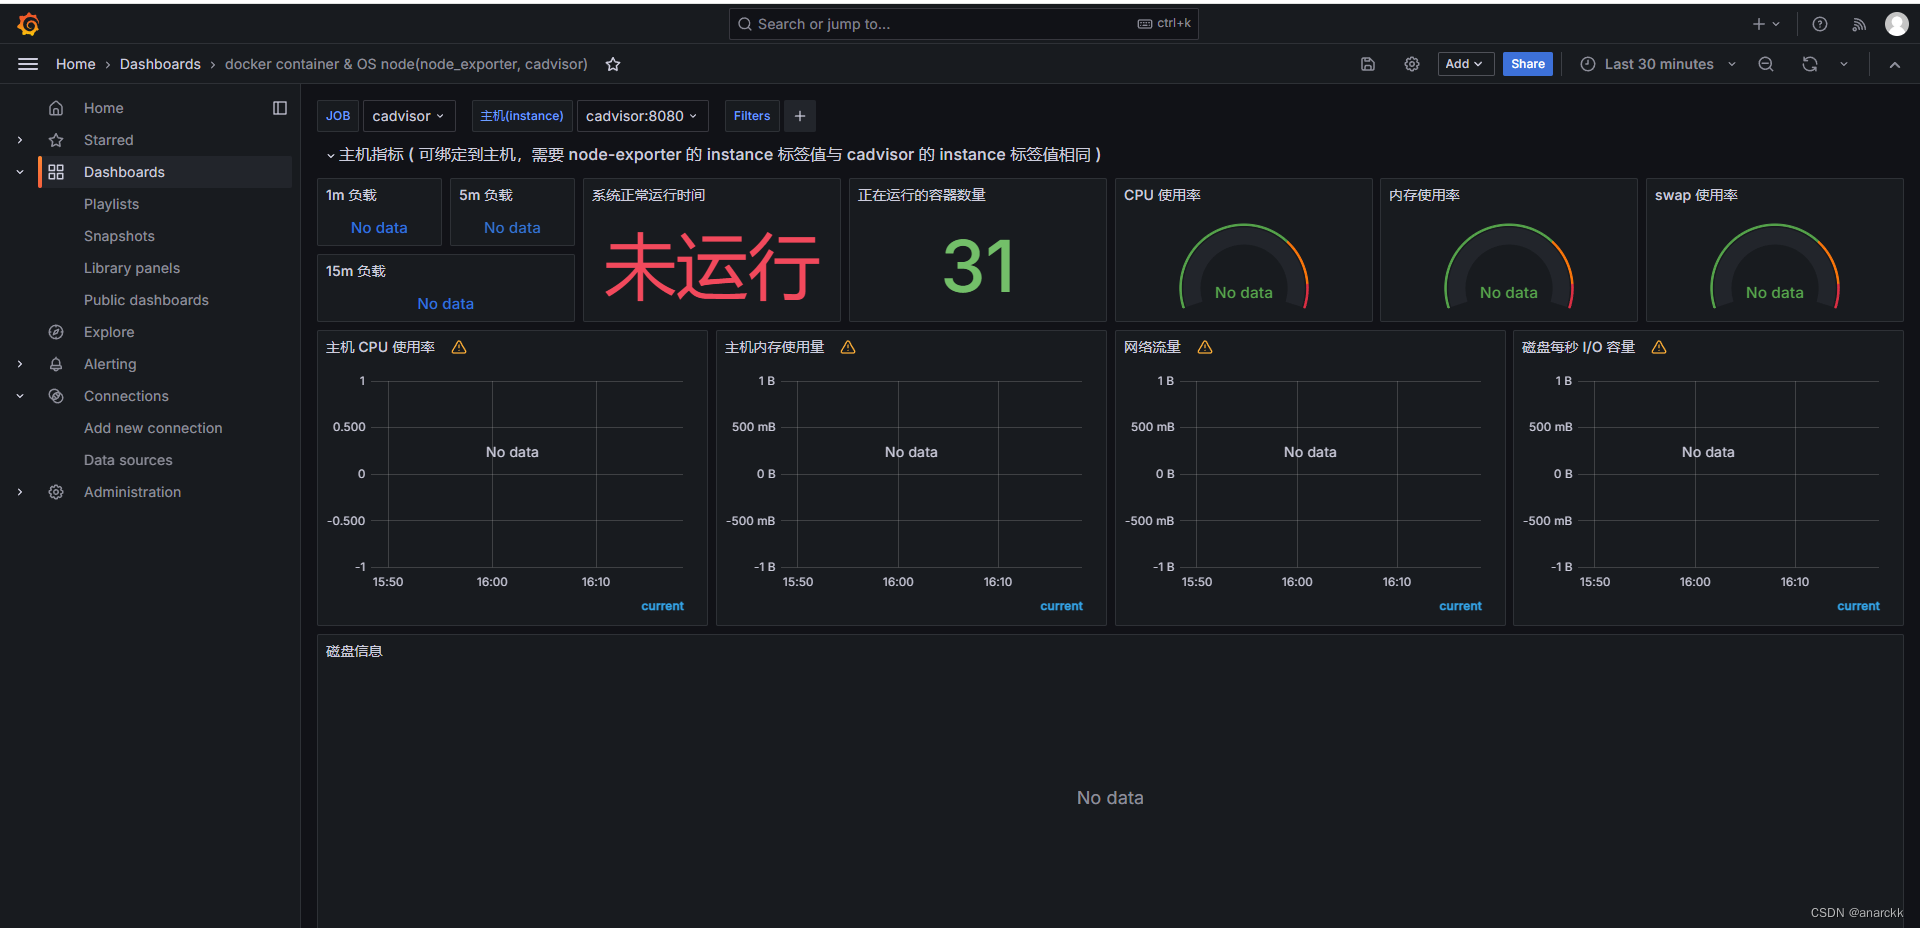Open the news RSS feed icon
The width and height of the screenshot is (1920, 928).
coord(1859,24)
